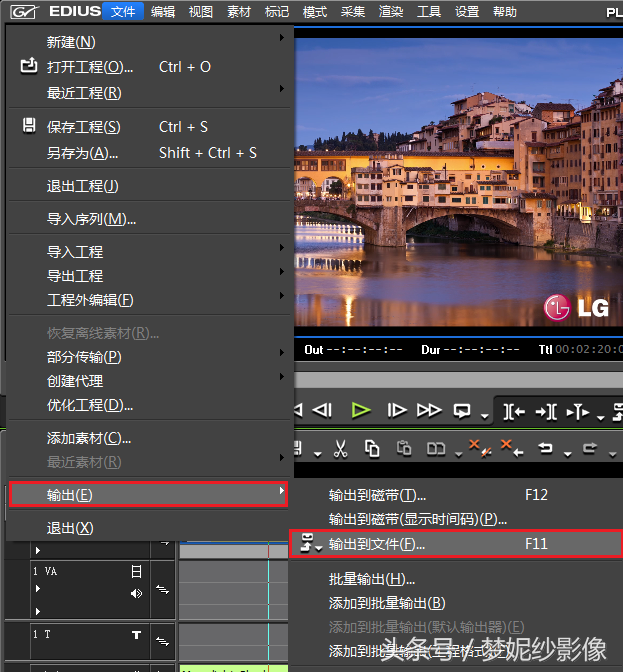
Task: Click the Cut scissors icon
Action: tap(340, 449)
